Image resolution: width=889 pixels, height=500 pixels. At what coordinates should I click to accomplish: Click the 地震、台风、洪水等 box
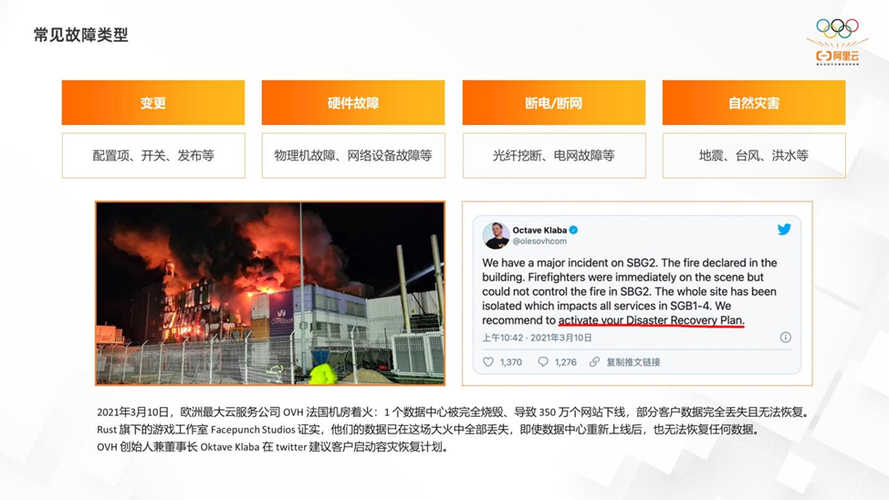coord(754,155)
